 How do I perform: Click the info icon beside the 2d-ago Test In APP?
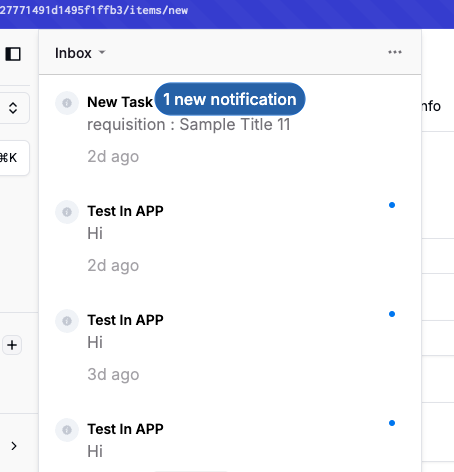pos(67,212)
